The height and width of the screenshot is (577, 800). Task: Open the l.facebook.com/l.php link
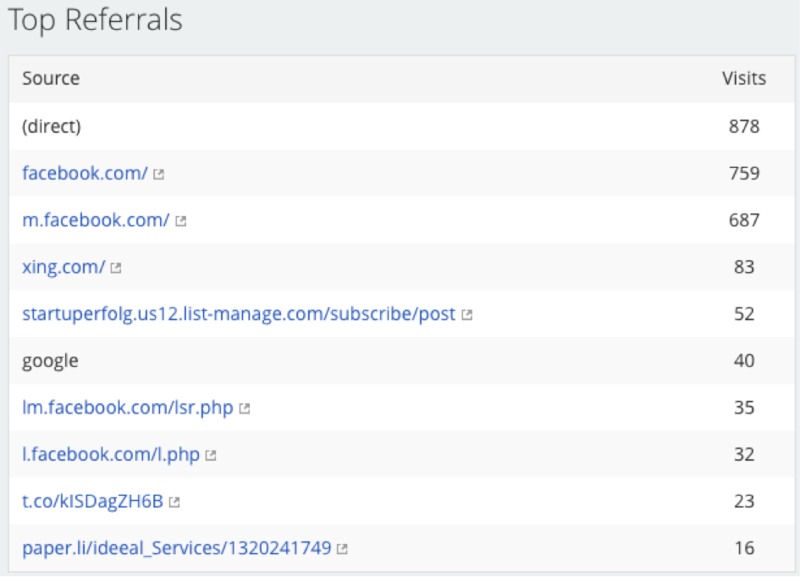pos(111,455)
